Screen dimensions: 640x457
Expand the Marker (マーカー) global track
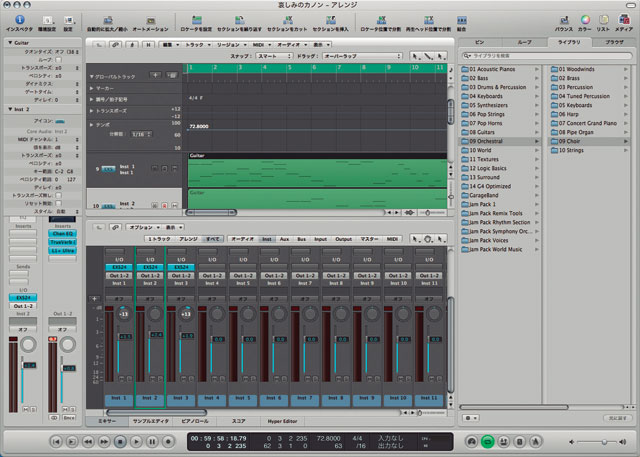(91, 88)
